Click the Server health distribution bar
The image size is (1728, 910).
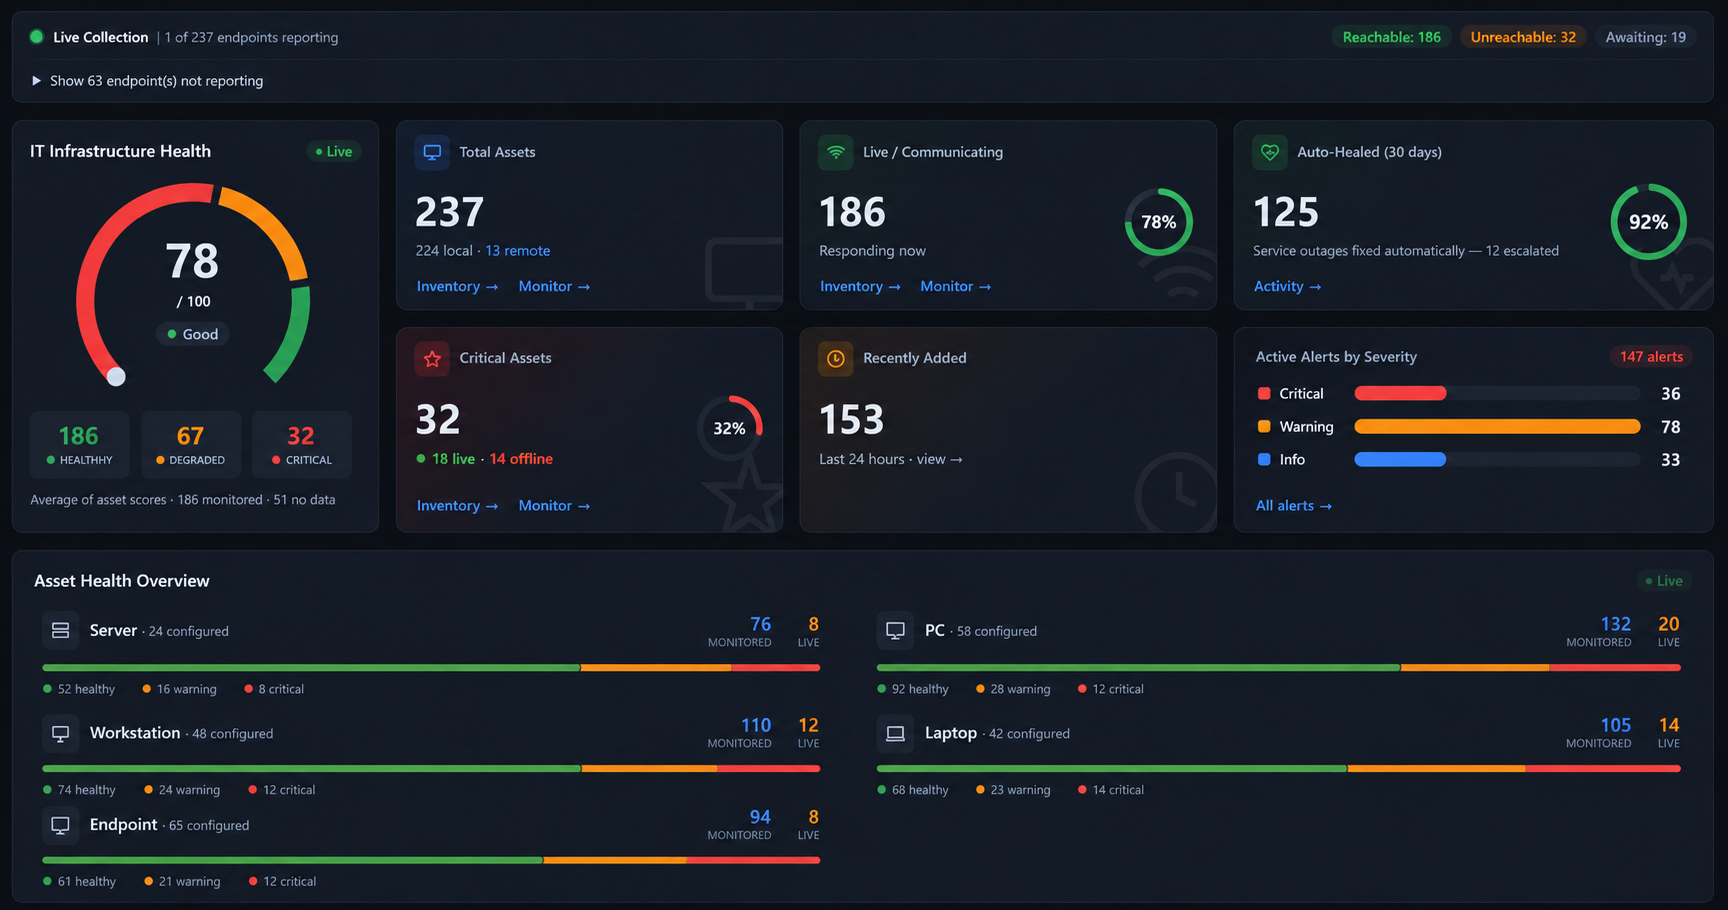click(x=431, y=667)
